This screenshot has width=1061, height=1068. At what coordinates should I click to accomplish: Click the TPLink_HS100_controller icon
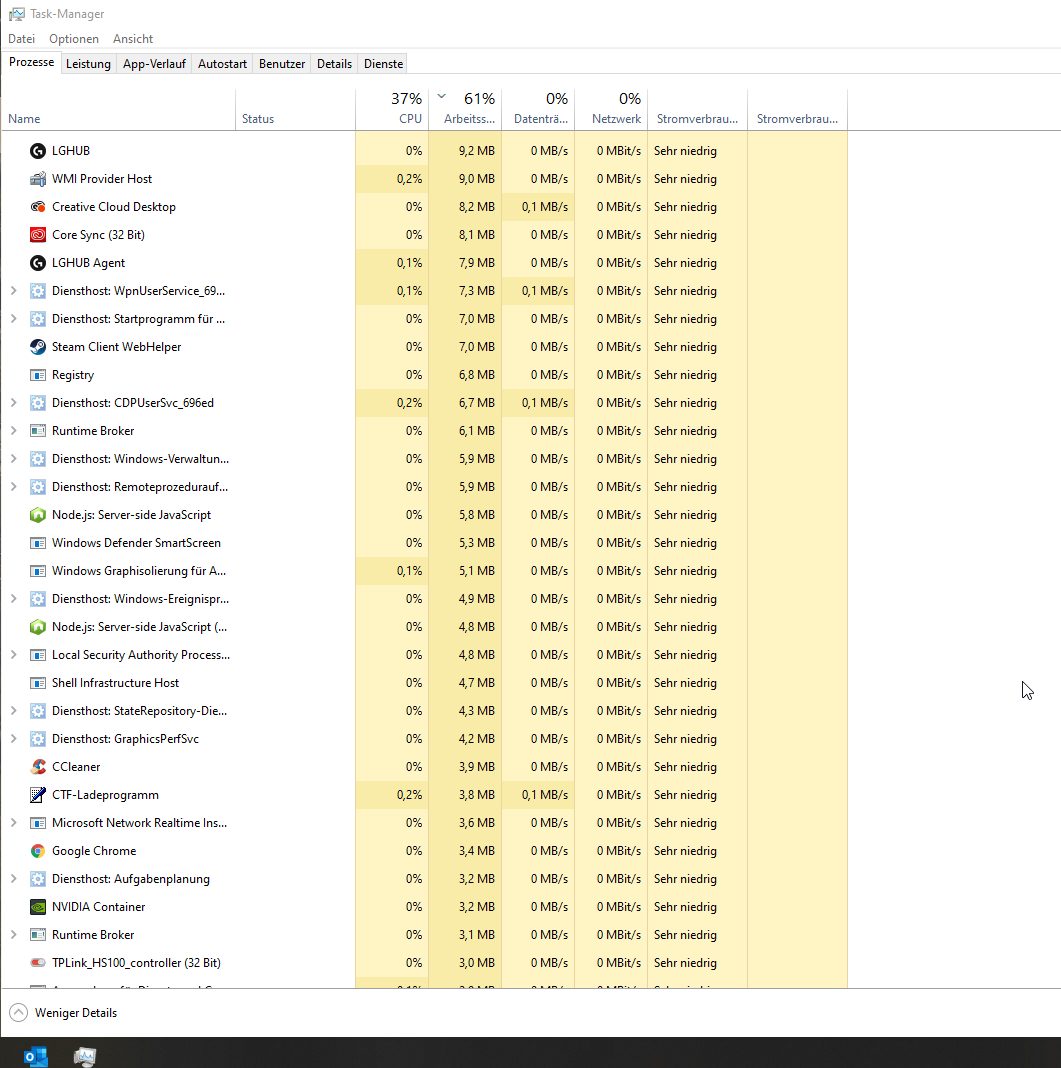pos(38,962)
